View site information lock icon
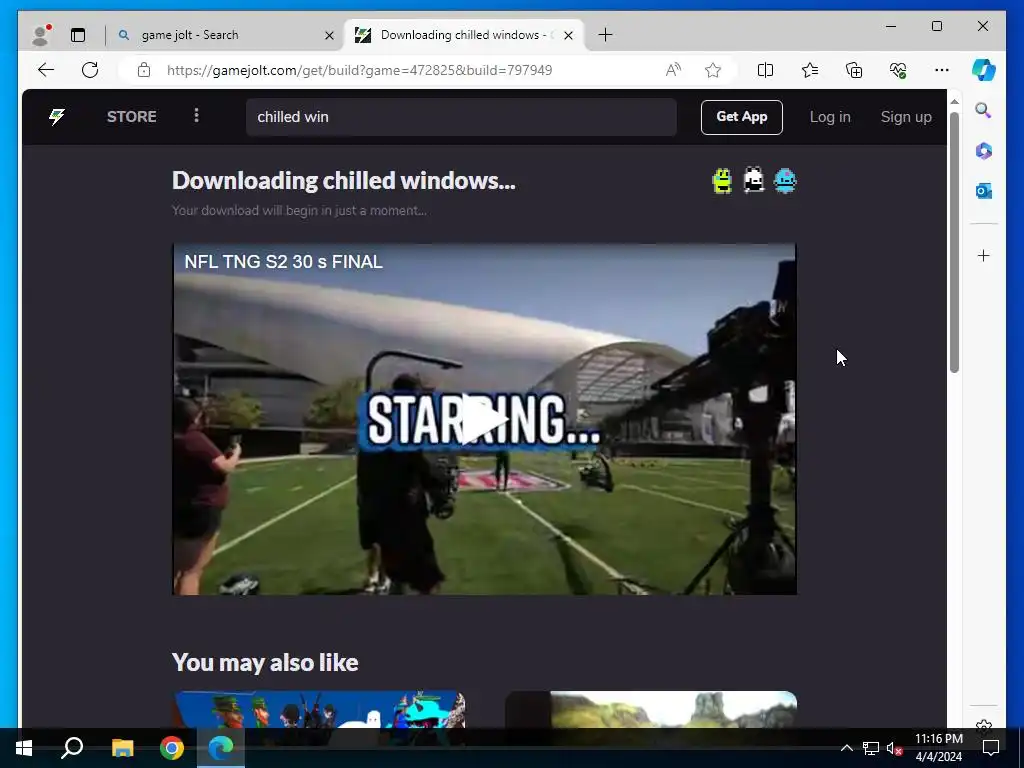This screenshot has height=768, width=1024. point(144,70)
